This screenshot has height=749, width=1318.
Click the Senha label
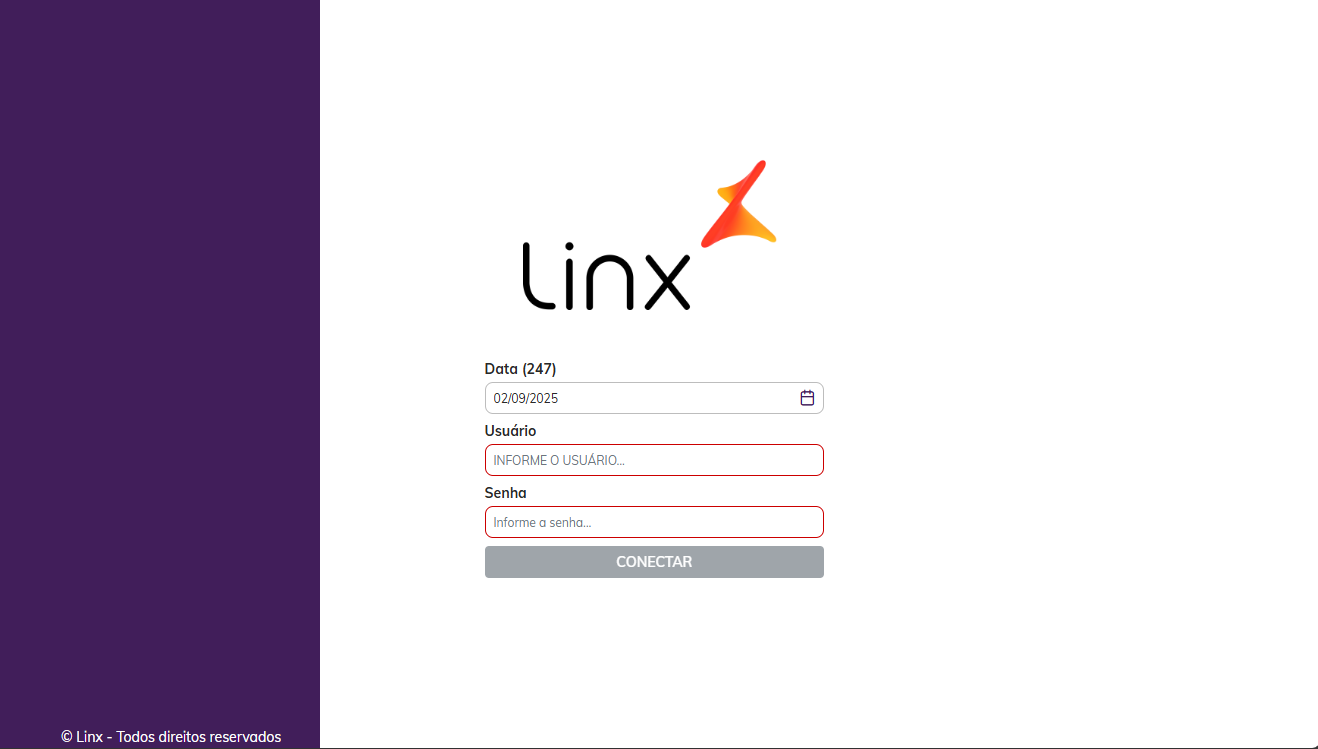pos(505,493)
